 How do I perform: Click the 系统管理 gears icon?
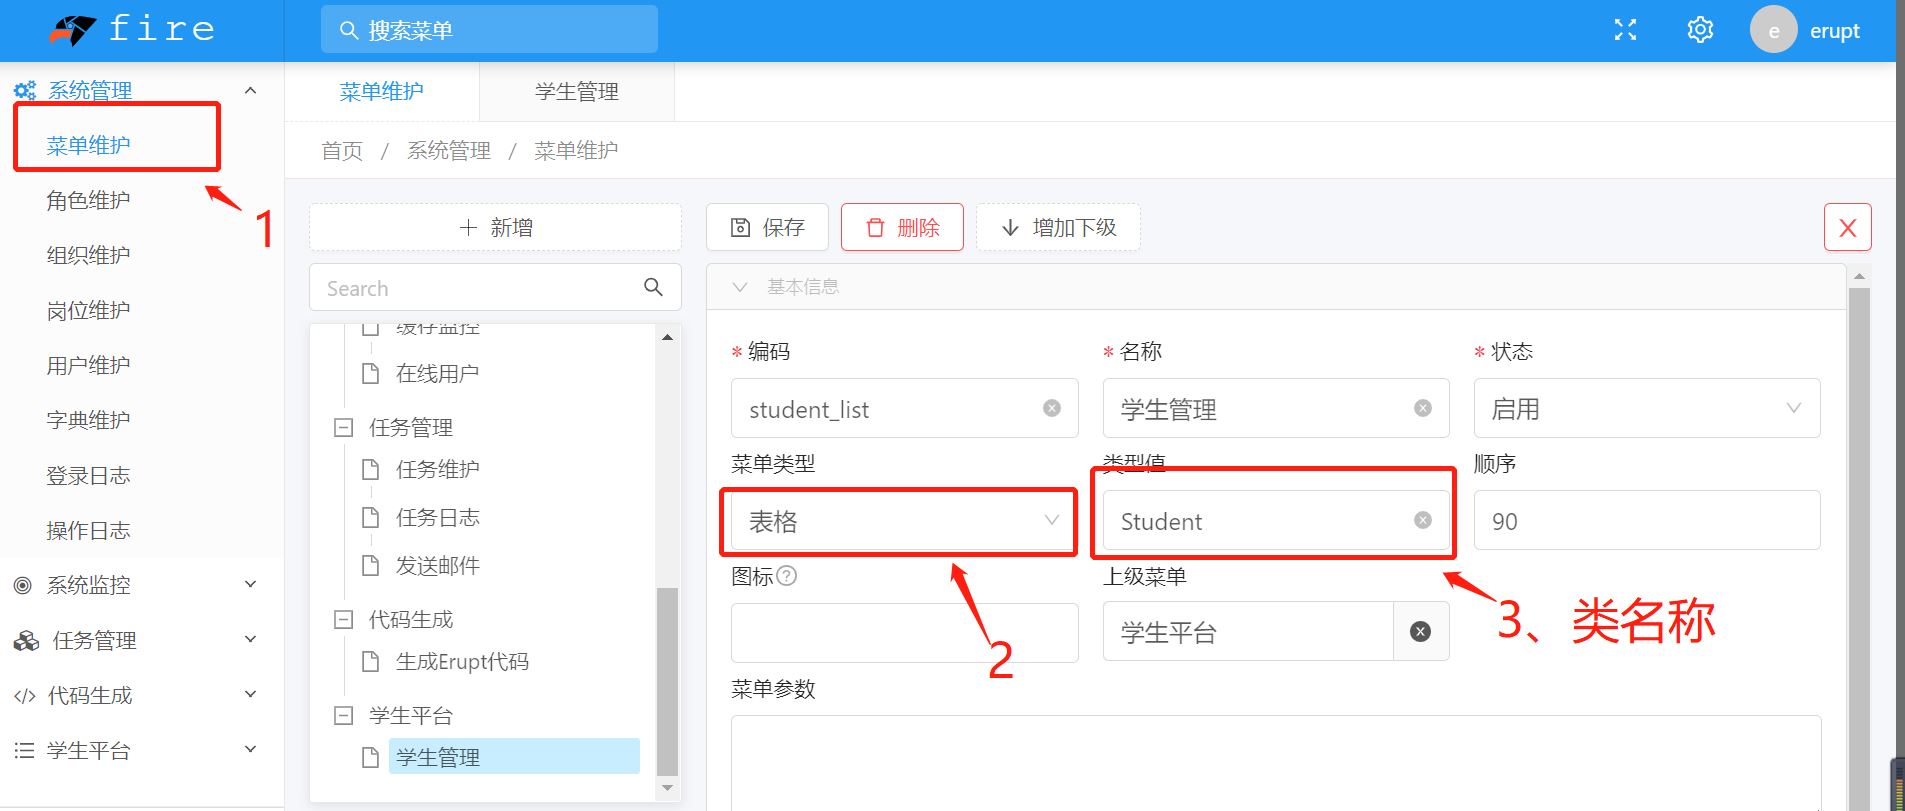[25, 90]
